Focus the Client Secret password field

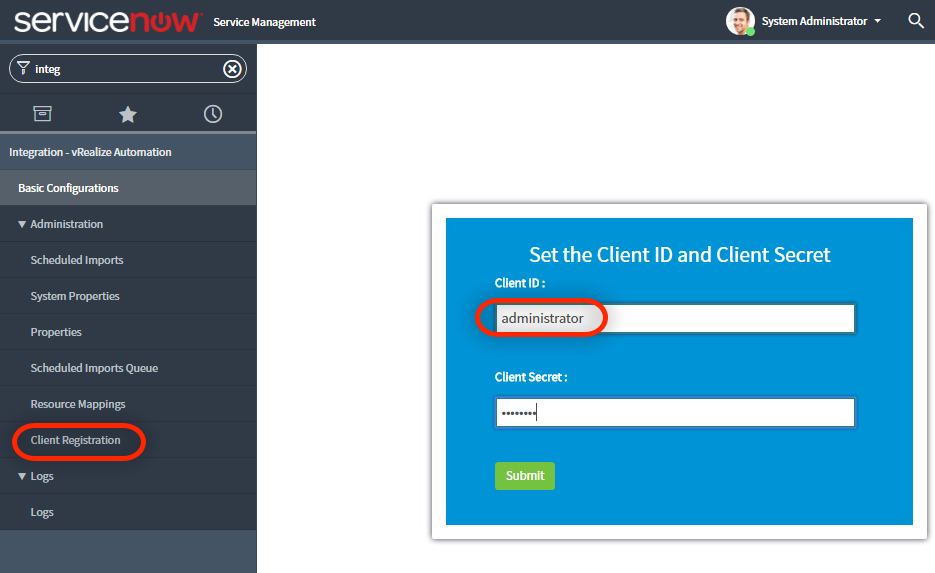click(675, 413)
